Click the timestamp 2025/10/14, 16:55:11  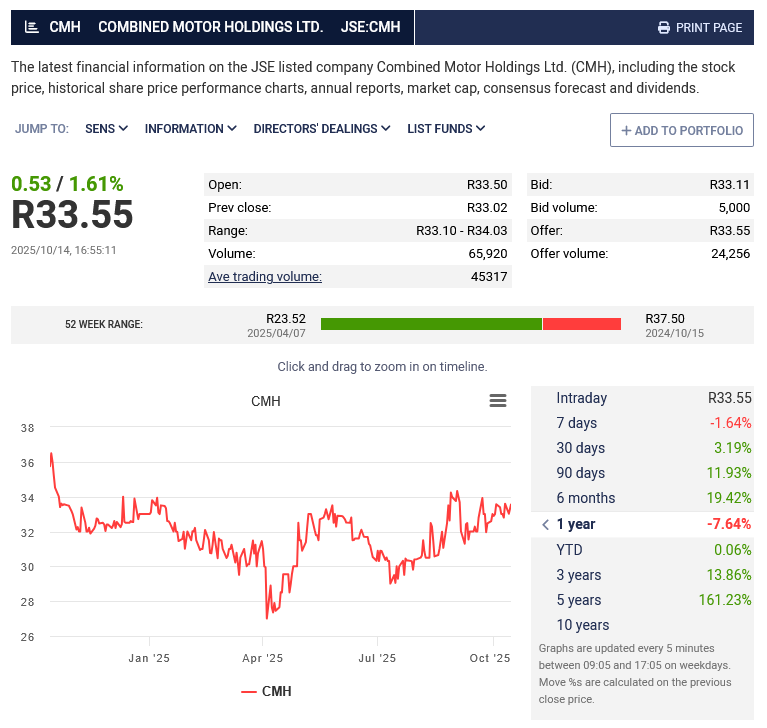pyautogui.click(x=64, y=250)
